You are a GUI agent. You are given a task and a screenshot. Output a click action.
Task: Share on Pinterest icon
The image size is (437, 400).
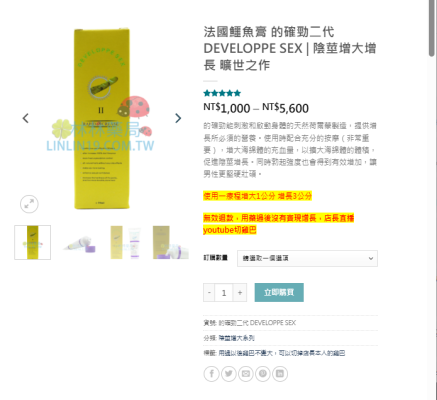[263, 374]
